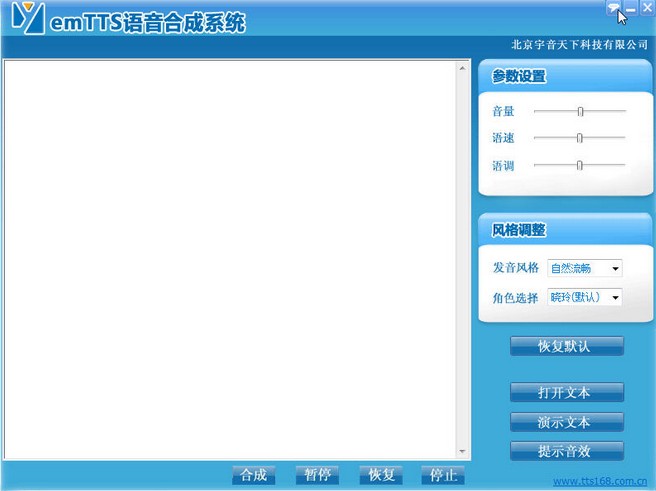The height and width of the screenshot is (491, 656).
Task: Stop playback with the 停止 button
Action: [x=443, y=475]
